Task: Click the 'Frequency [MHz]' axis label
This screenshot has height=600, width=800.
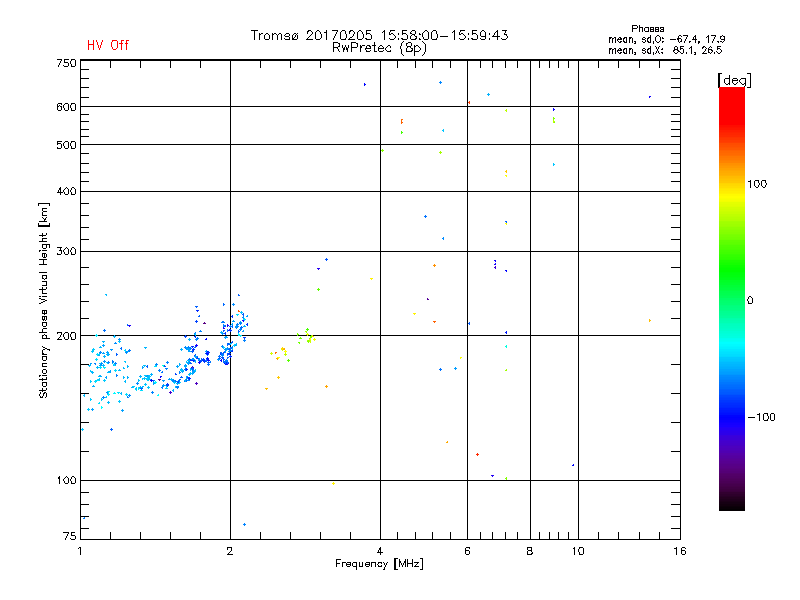Action: coord(379,564)
